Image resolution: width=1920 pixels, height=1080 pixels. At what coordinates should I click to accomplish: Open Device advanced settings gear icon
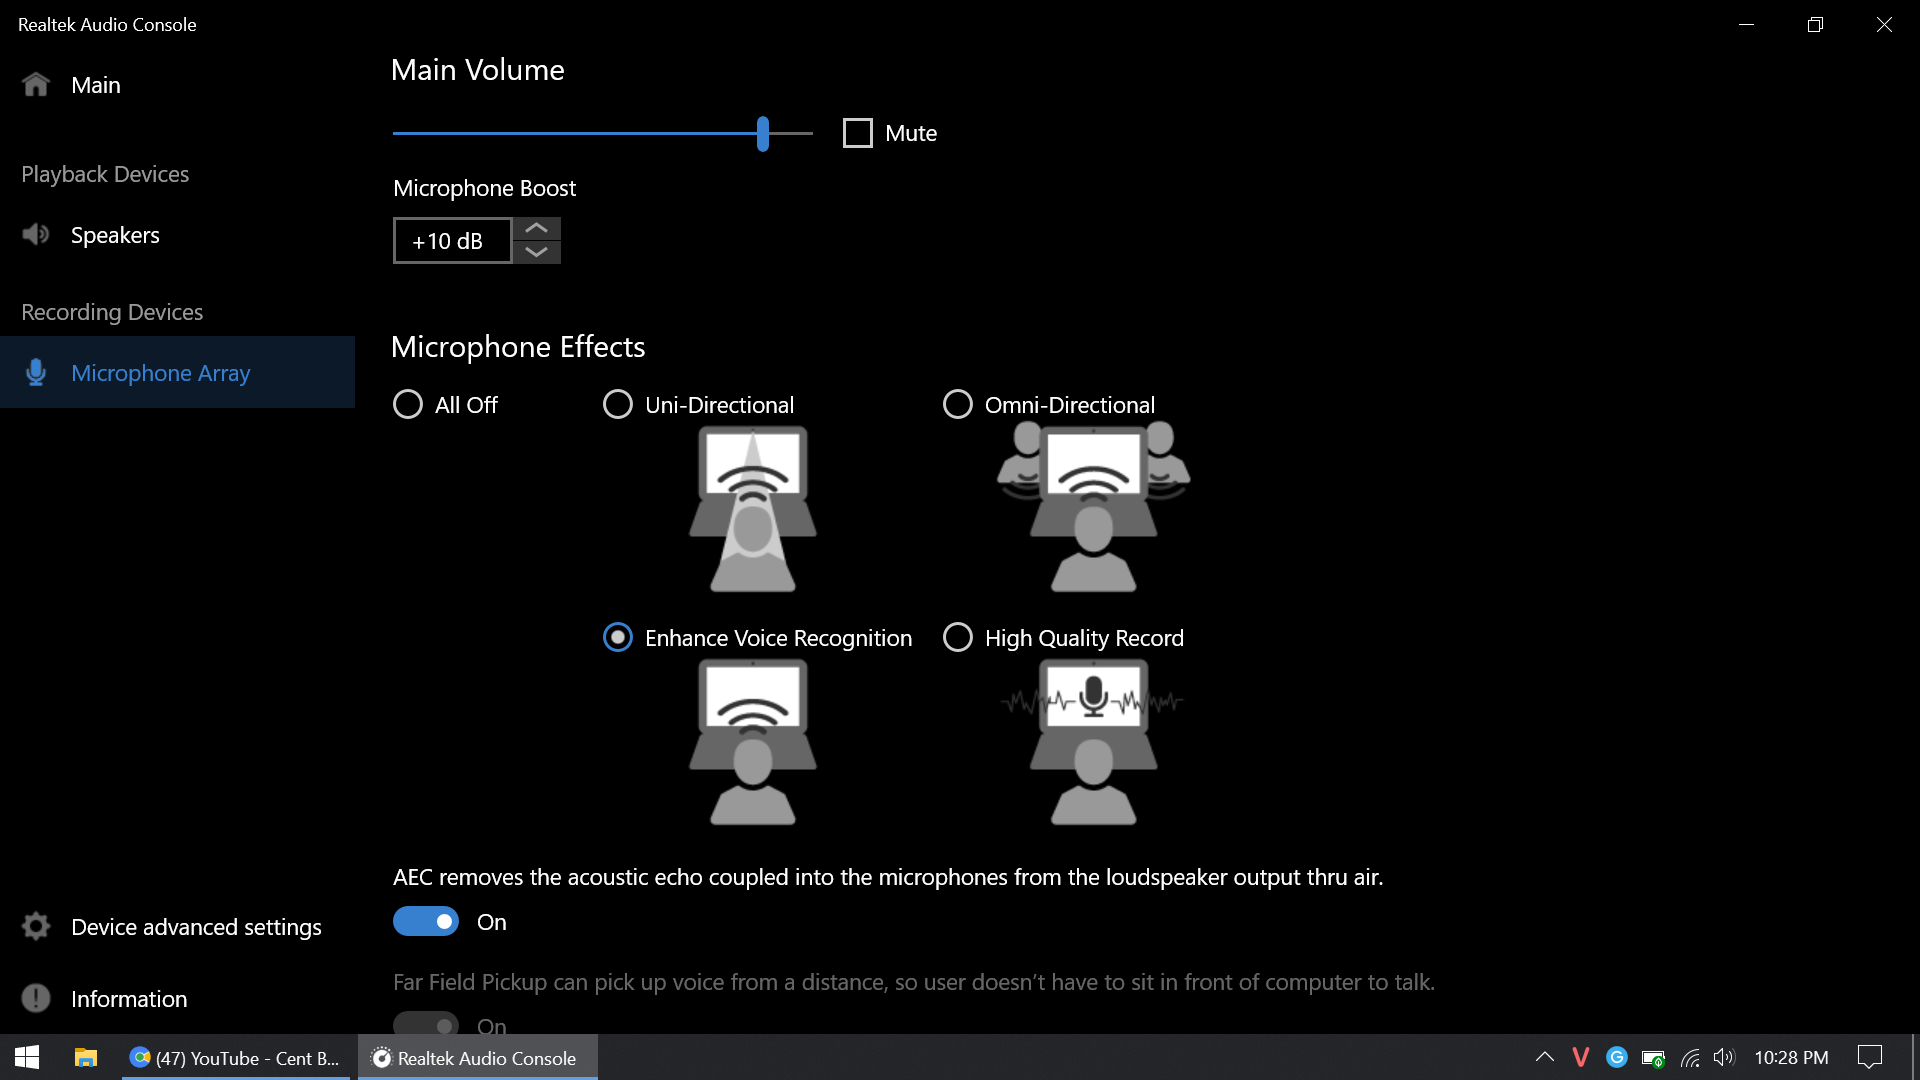[36, 926]
